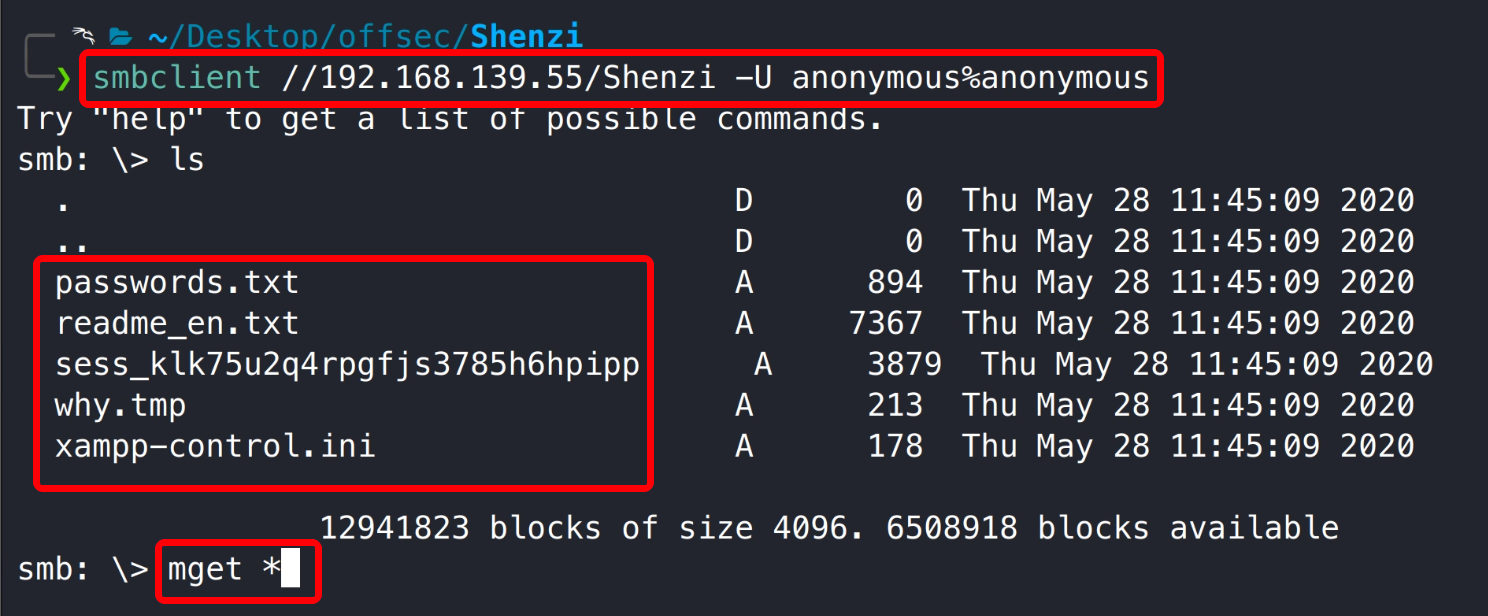Click the smbclient command word
1488x616 pixels.
coord(177,77)
